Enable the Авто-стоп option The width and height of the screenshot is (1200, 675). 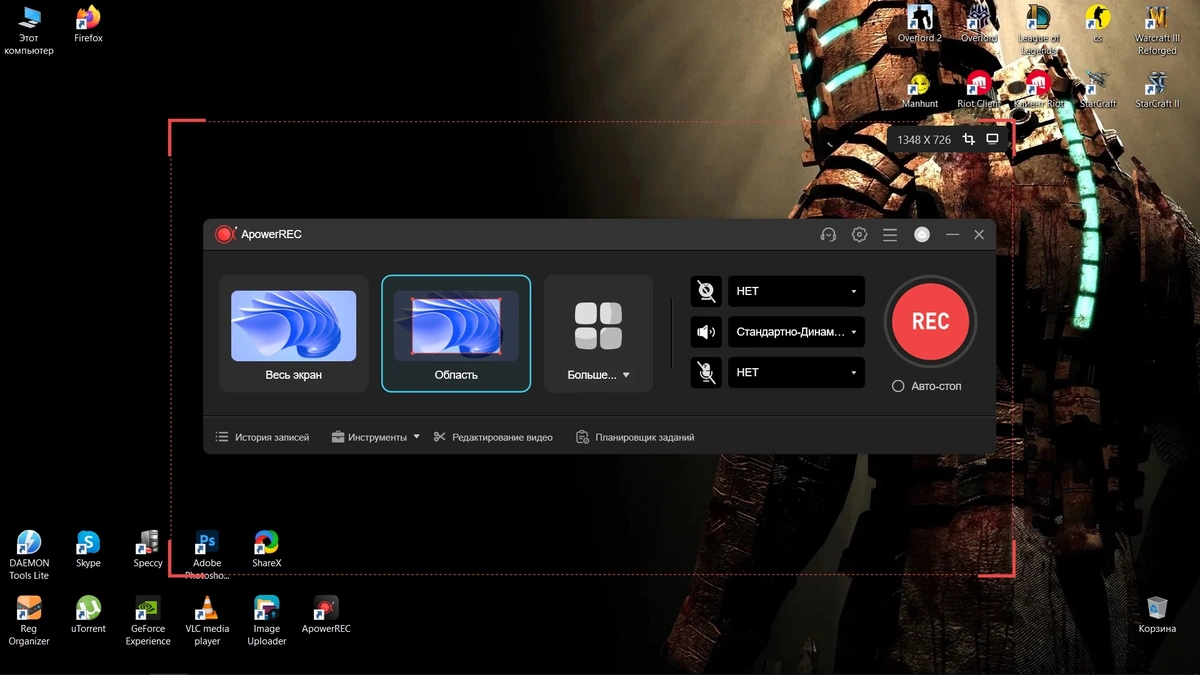tap(926, 386)
